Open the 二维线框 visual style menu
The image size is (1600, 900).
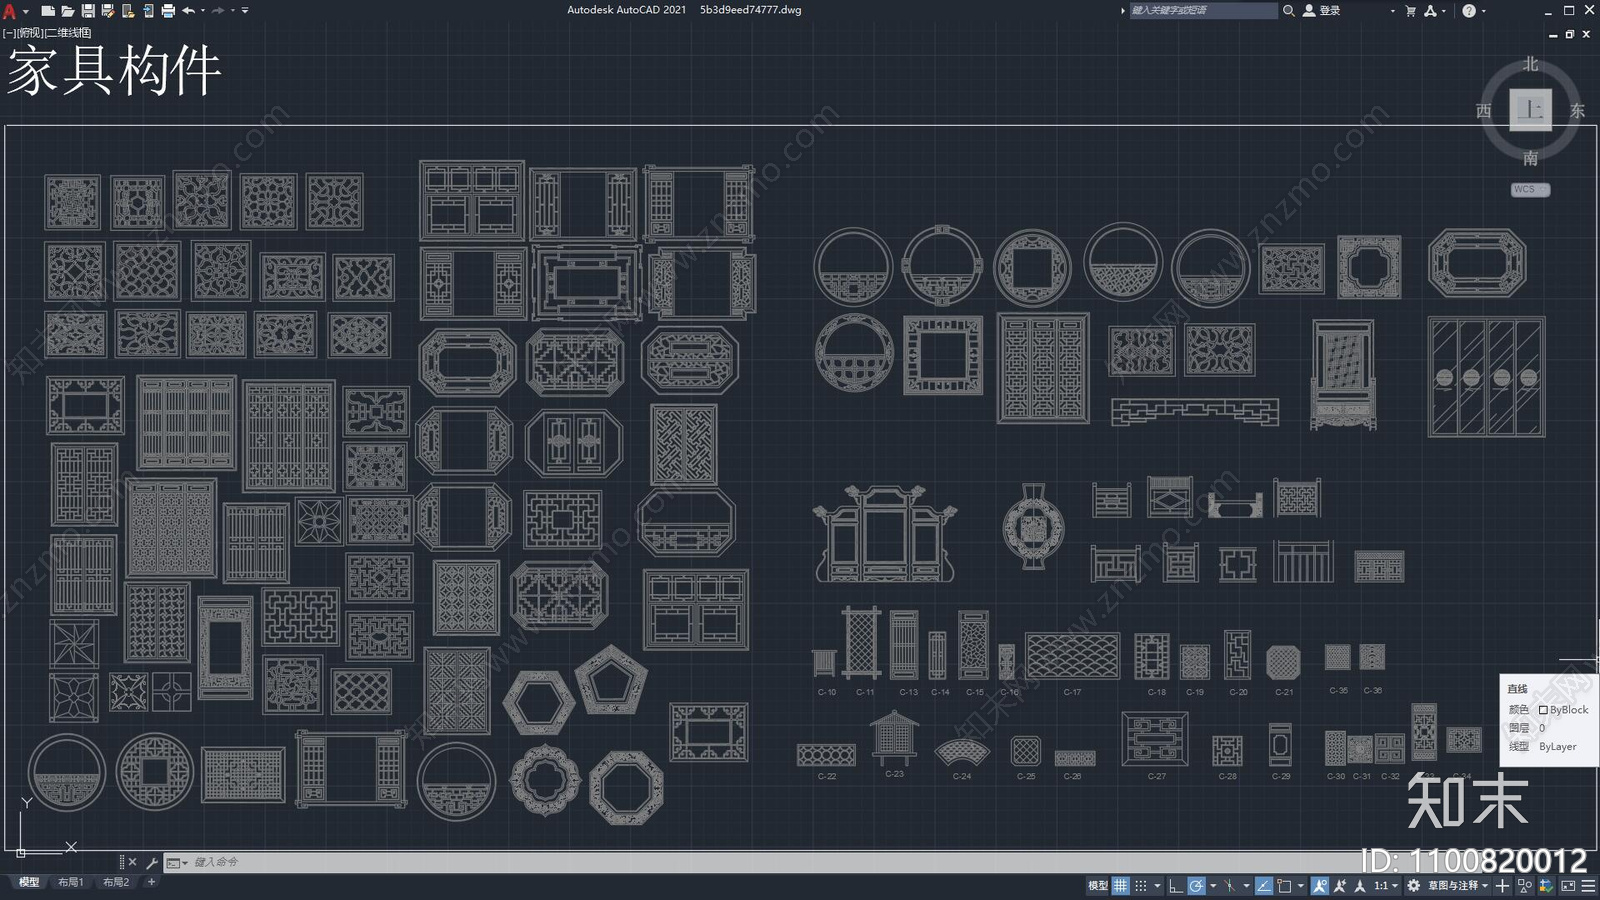coord(68,33)
